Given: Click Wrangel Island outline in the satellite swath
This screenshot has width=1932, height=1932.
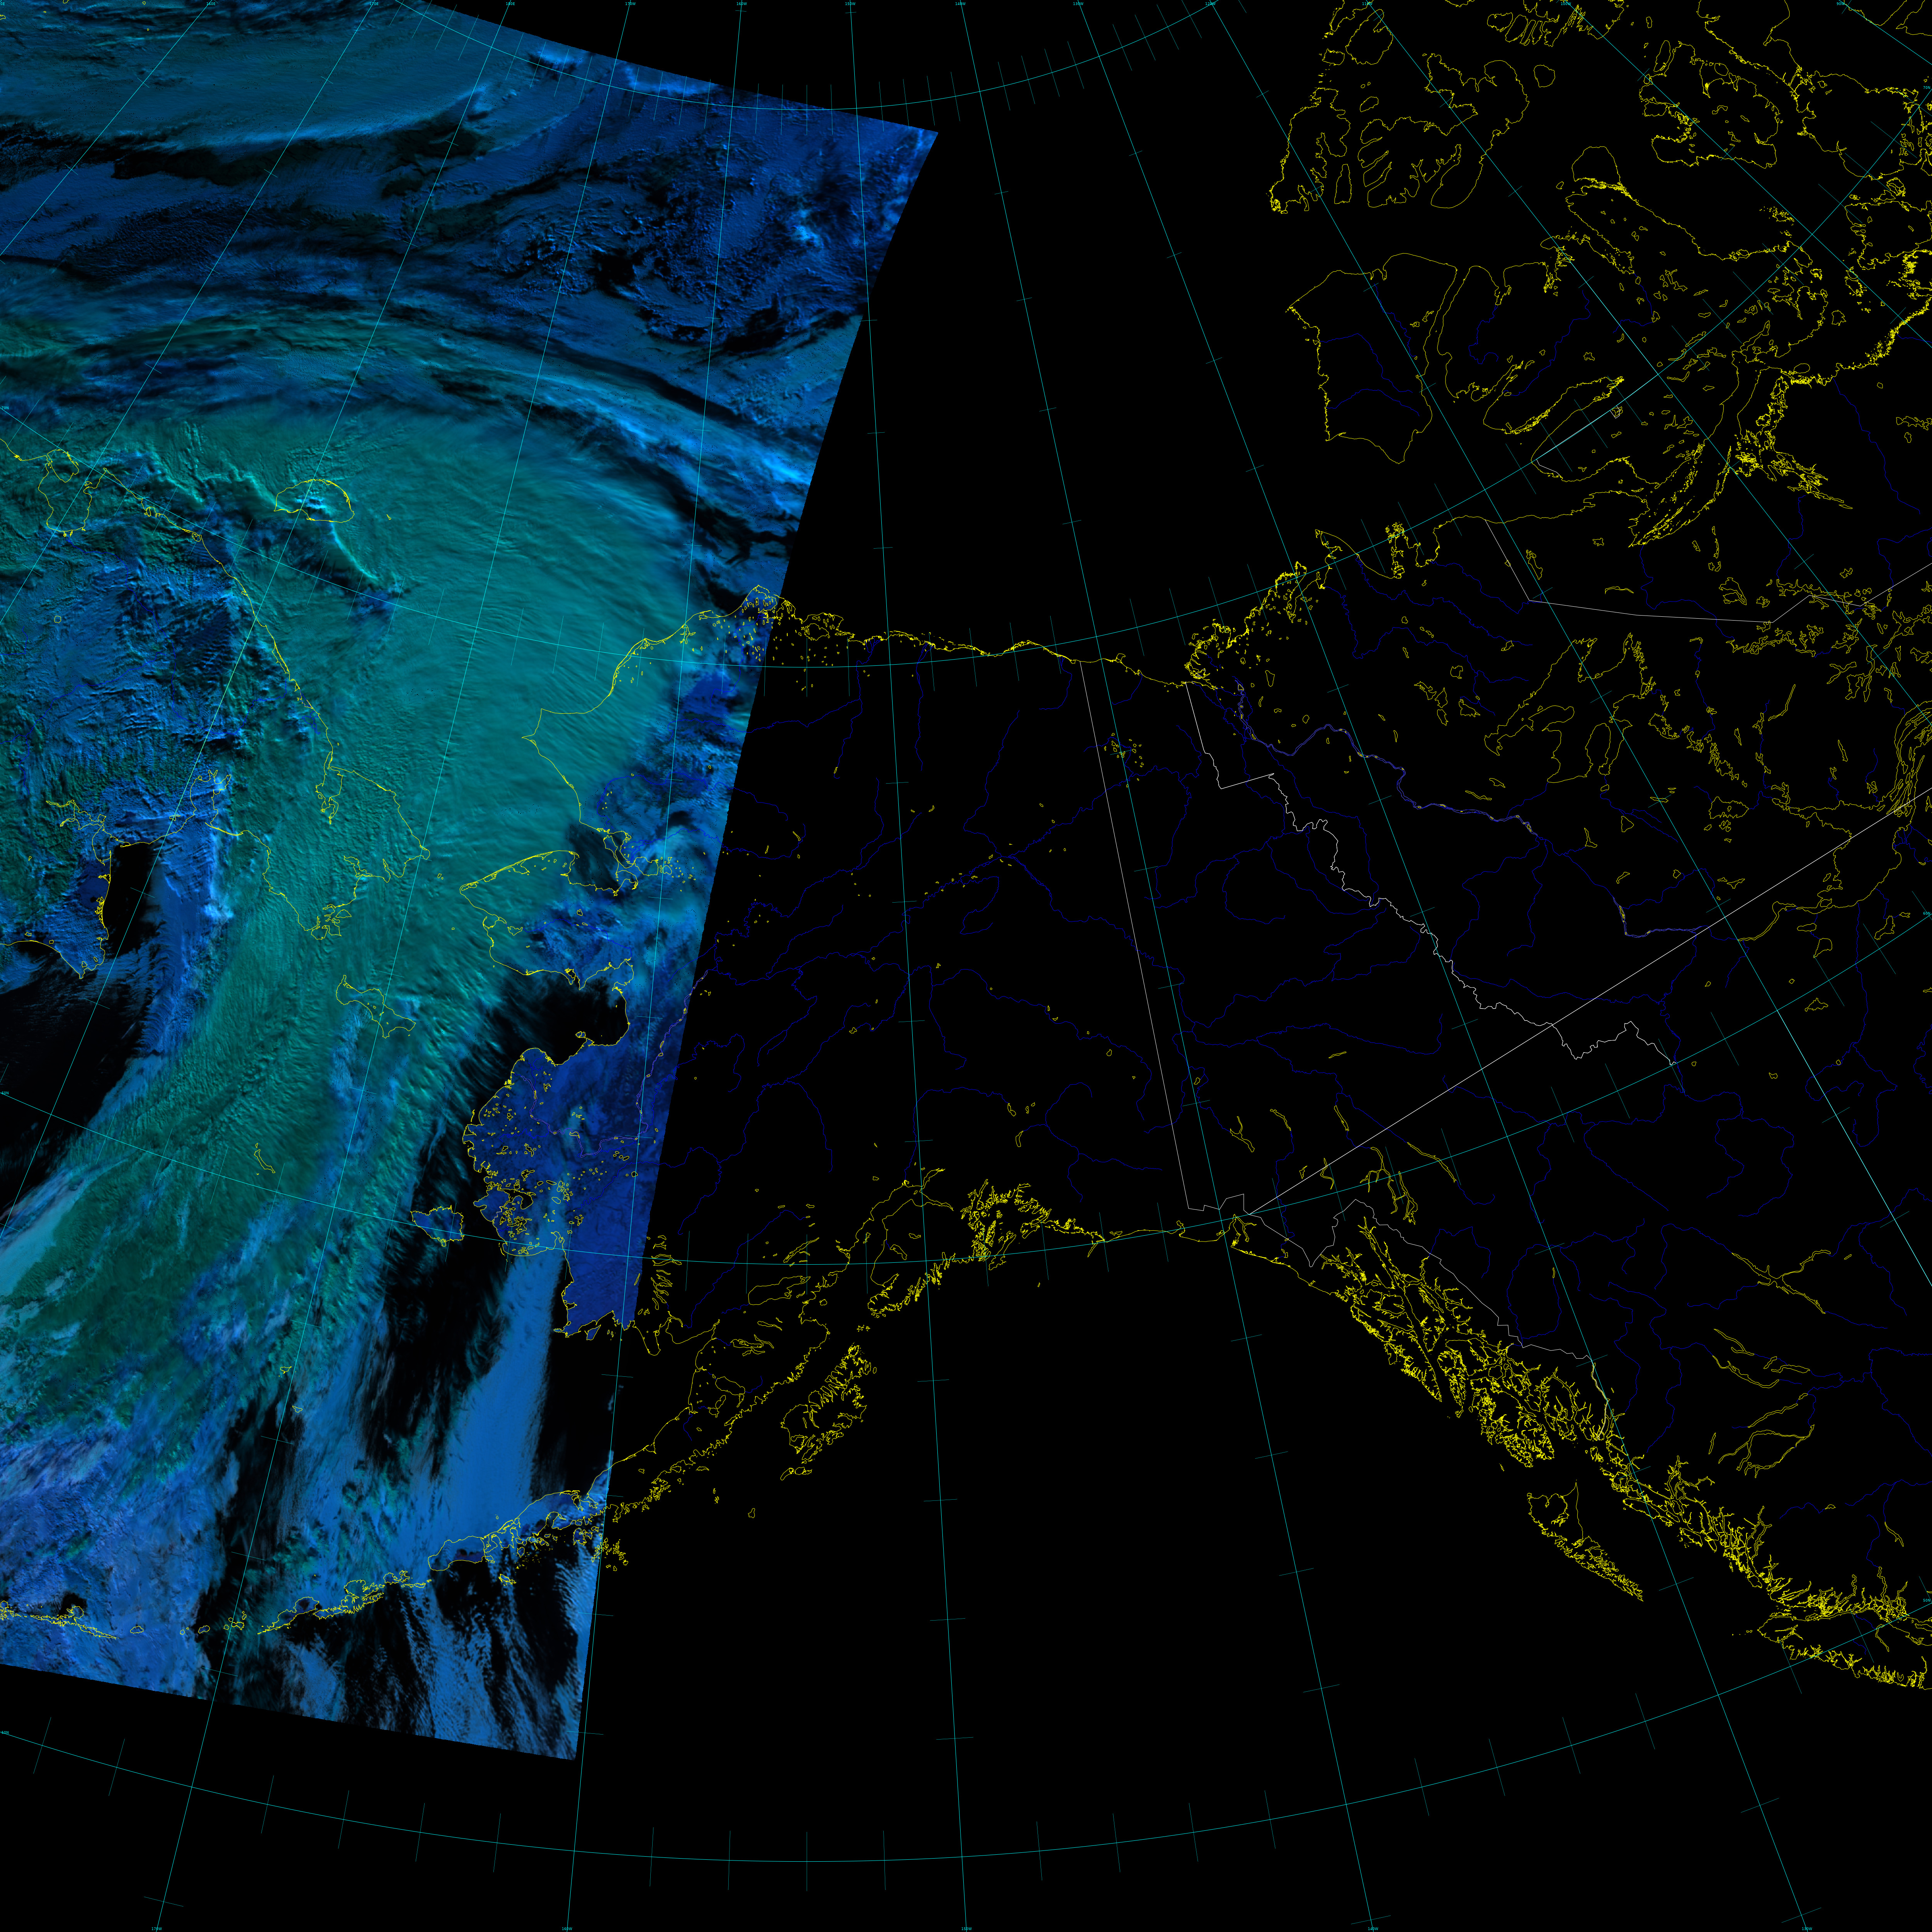Looking at the screenshot, I should (315, 500).
